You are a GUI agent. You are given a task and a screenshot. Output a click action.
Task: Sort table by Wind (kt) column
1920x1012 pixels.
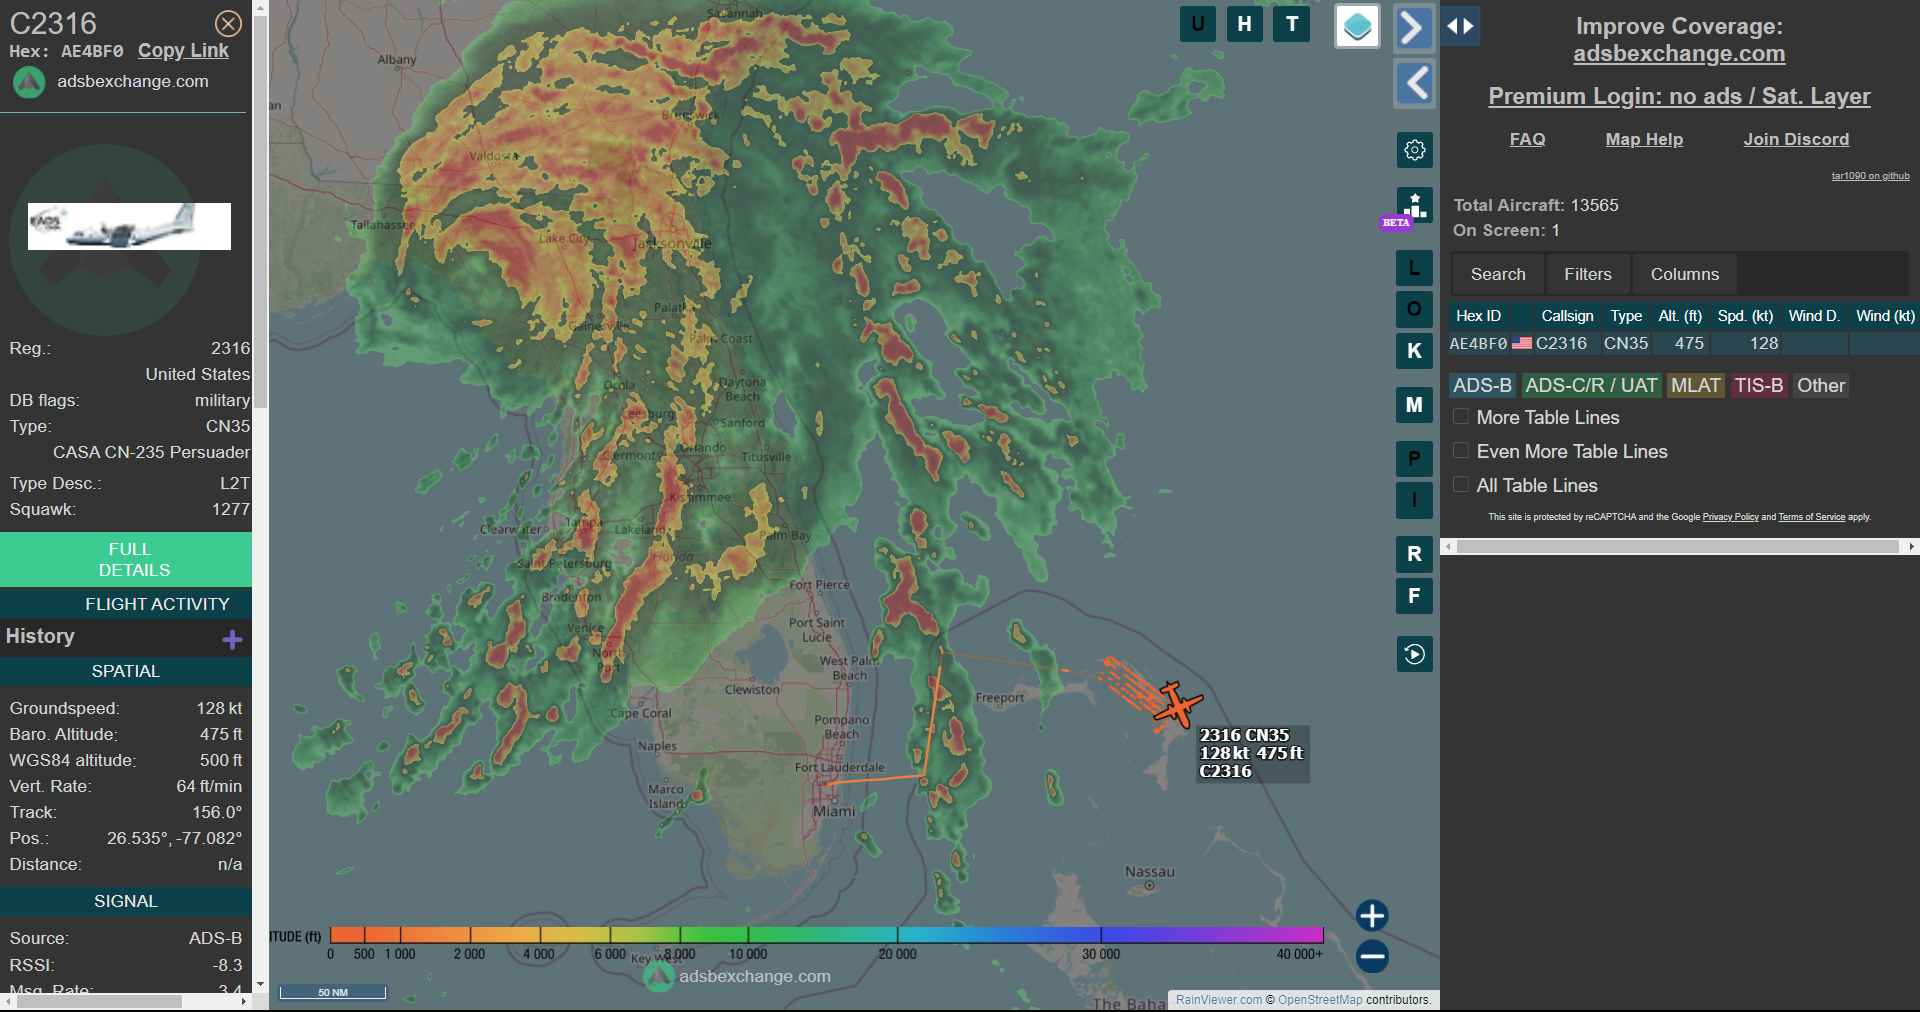1885,316
